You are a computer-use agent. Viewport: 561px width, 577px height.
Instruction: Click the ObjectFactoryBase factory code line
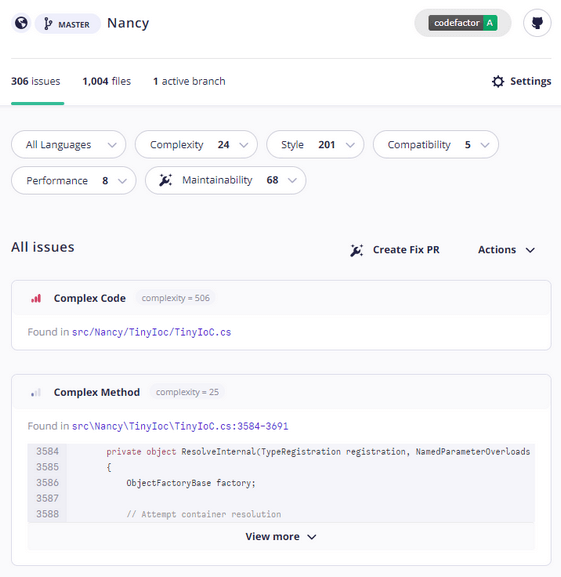[x=191, y=483]
